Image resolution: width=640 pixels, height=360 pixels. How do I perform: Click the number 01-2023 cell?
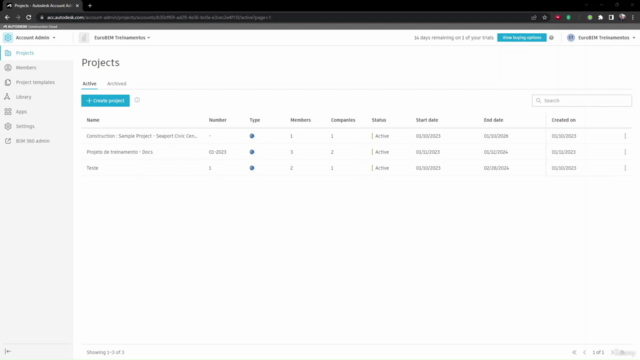click(218, 152)
